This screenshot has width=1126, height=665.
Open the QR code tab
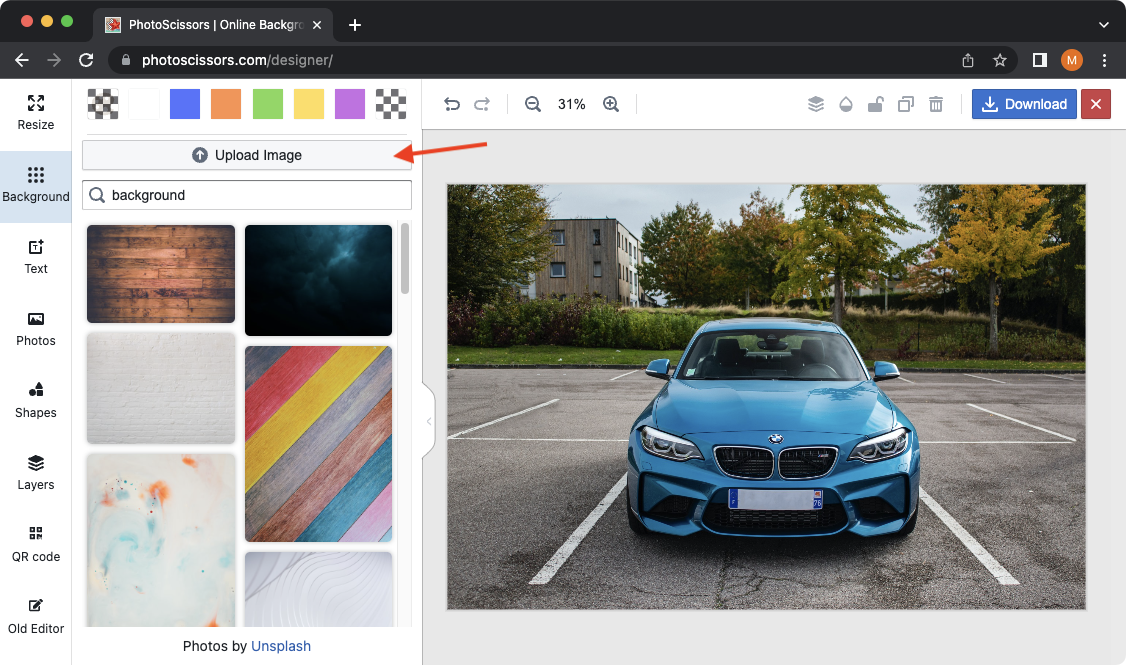36,544
